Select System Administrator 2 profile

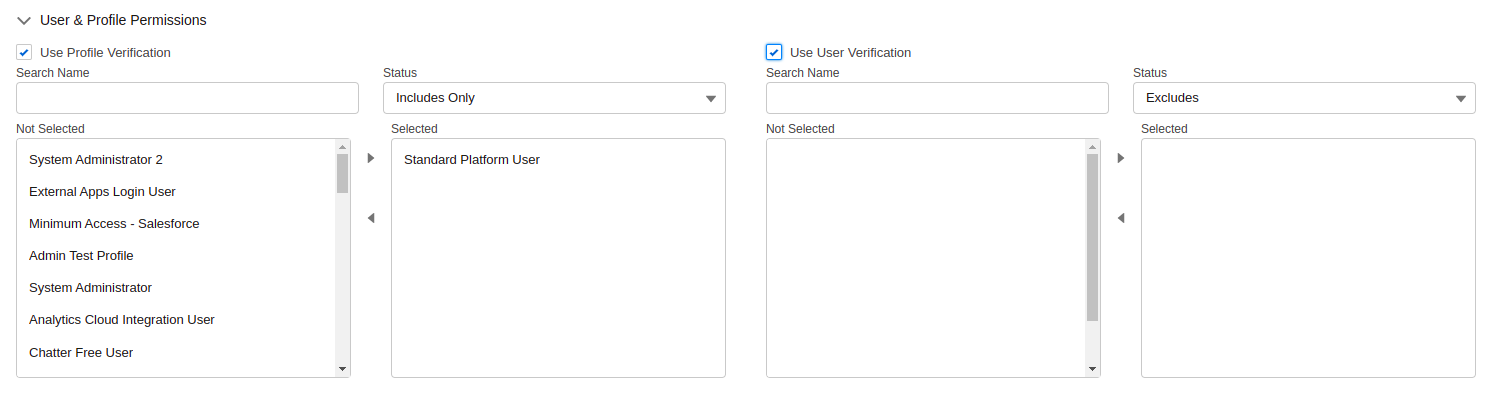(96, 160)
